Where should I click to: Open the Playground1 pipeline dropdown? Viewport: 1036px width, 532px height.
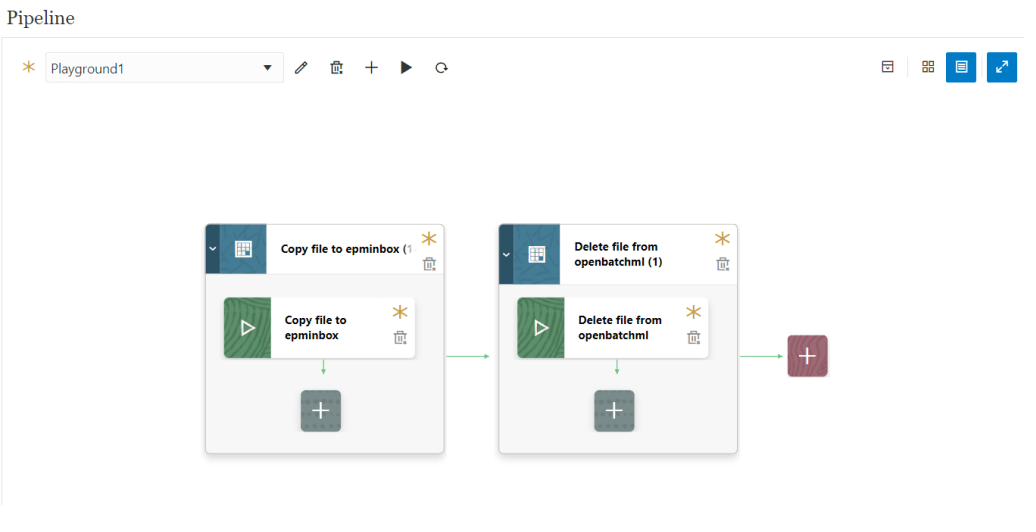(x=165, y=67)
